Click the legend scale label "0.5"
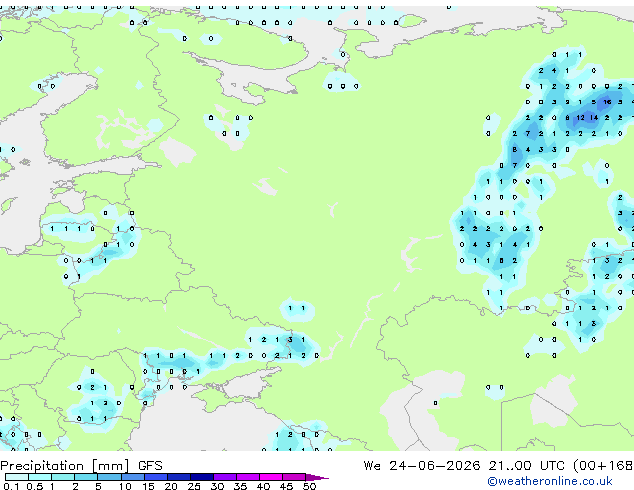This screenshot has width=634, height=490. pyautogui.click(x=34, y=486)
